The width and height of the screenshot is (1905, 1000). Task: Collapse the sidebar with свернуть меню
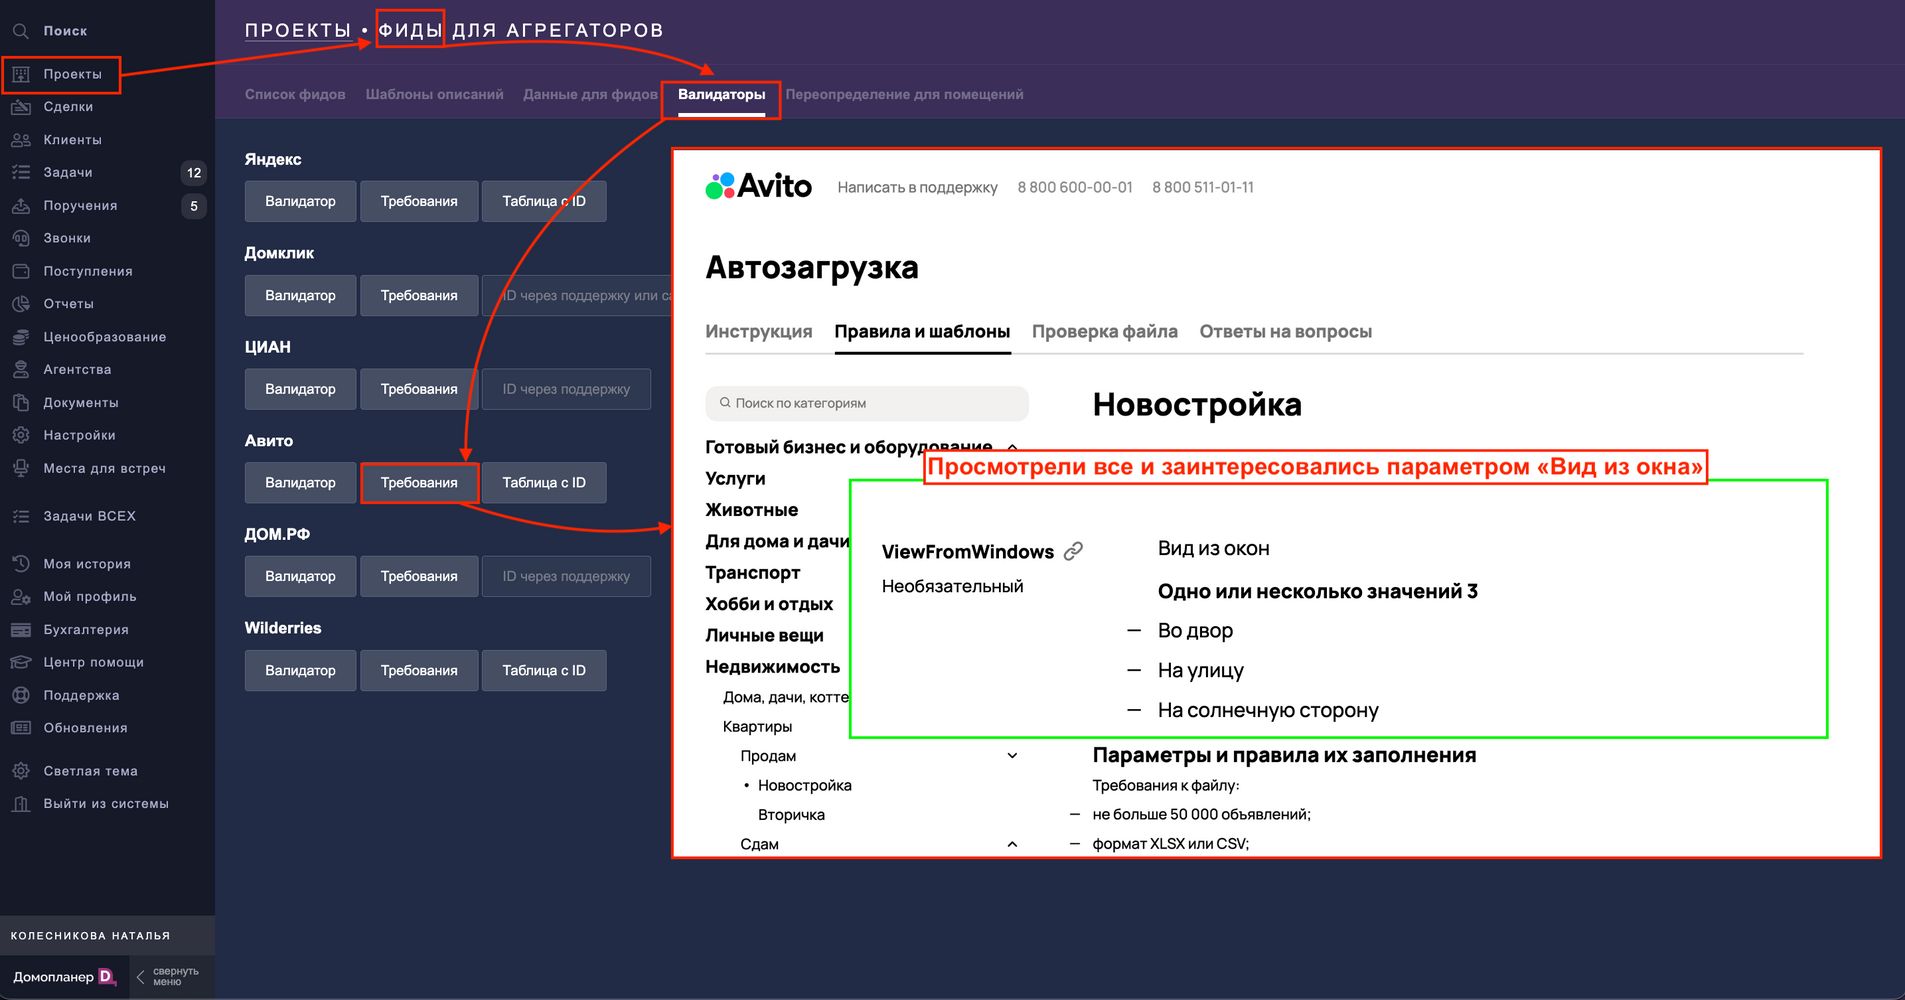pos(168,977)
